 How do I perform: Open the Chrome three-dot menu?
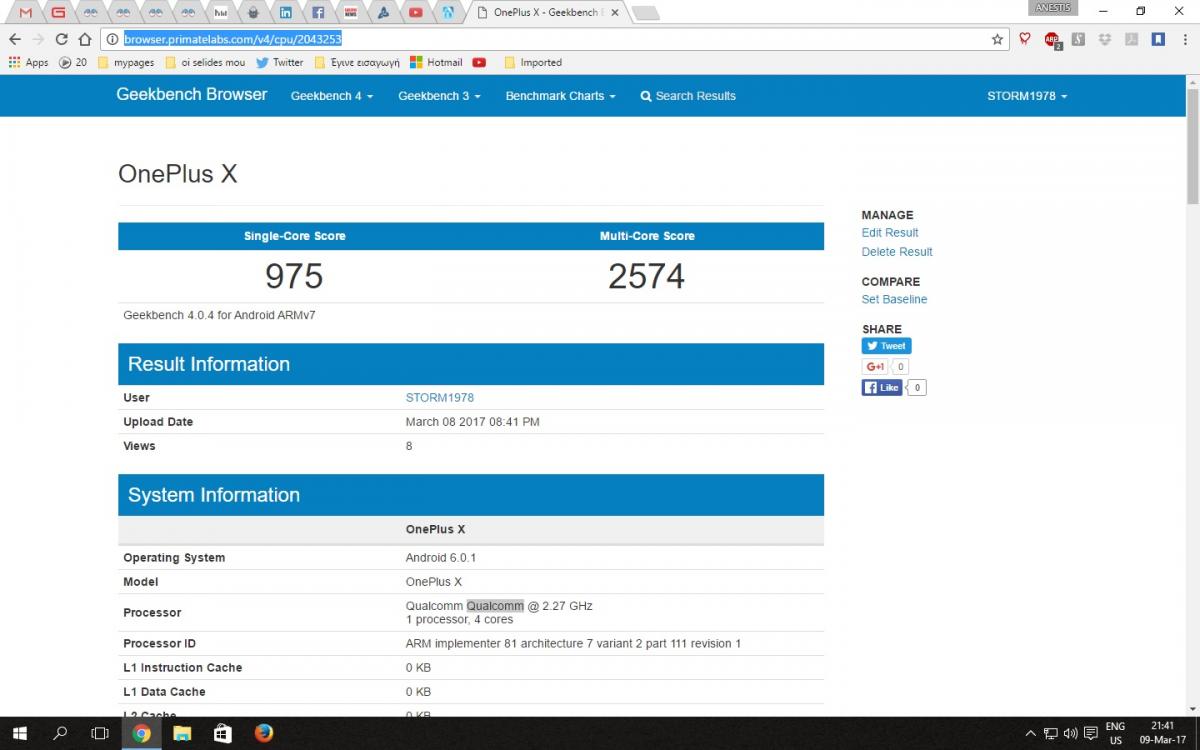pyautogui.click(x=1184, y=39)
